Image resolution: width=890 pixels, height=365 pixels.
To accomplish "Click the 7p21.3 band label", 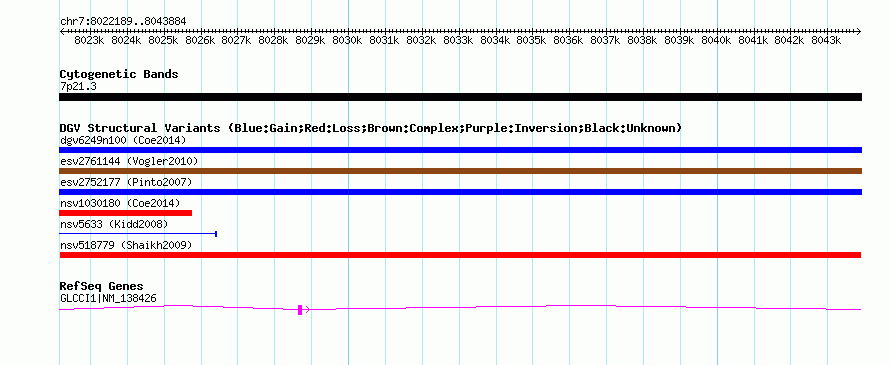I will (78, 86).
